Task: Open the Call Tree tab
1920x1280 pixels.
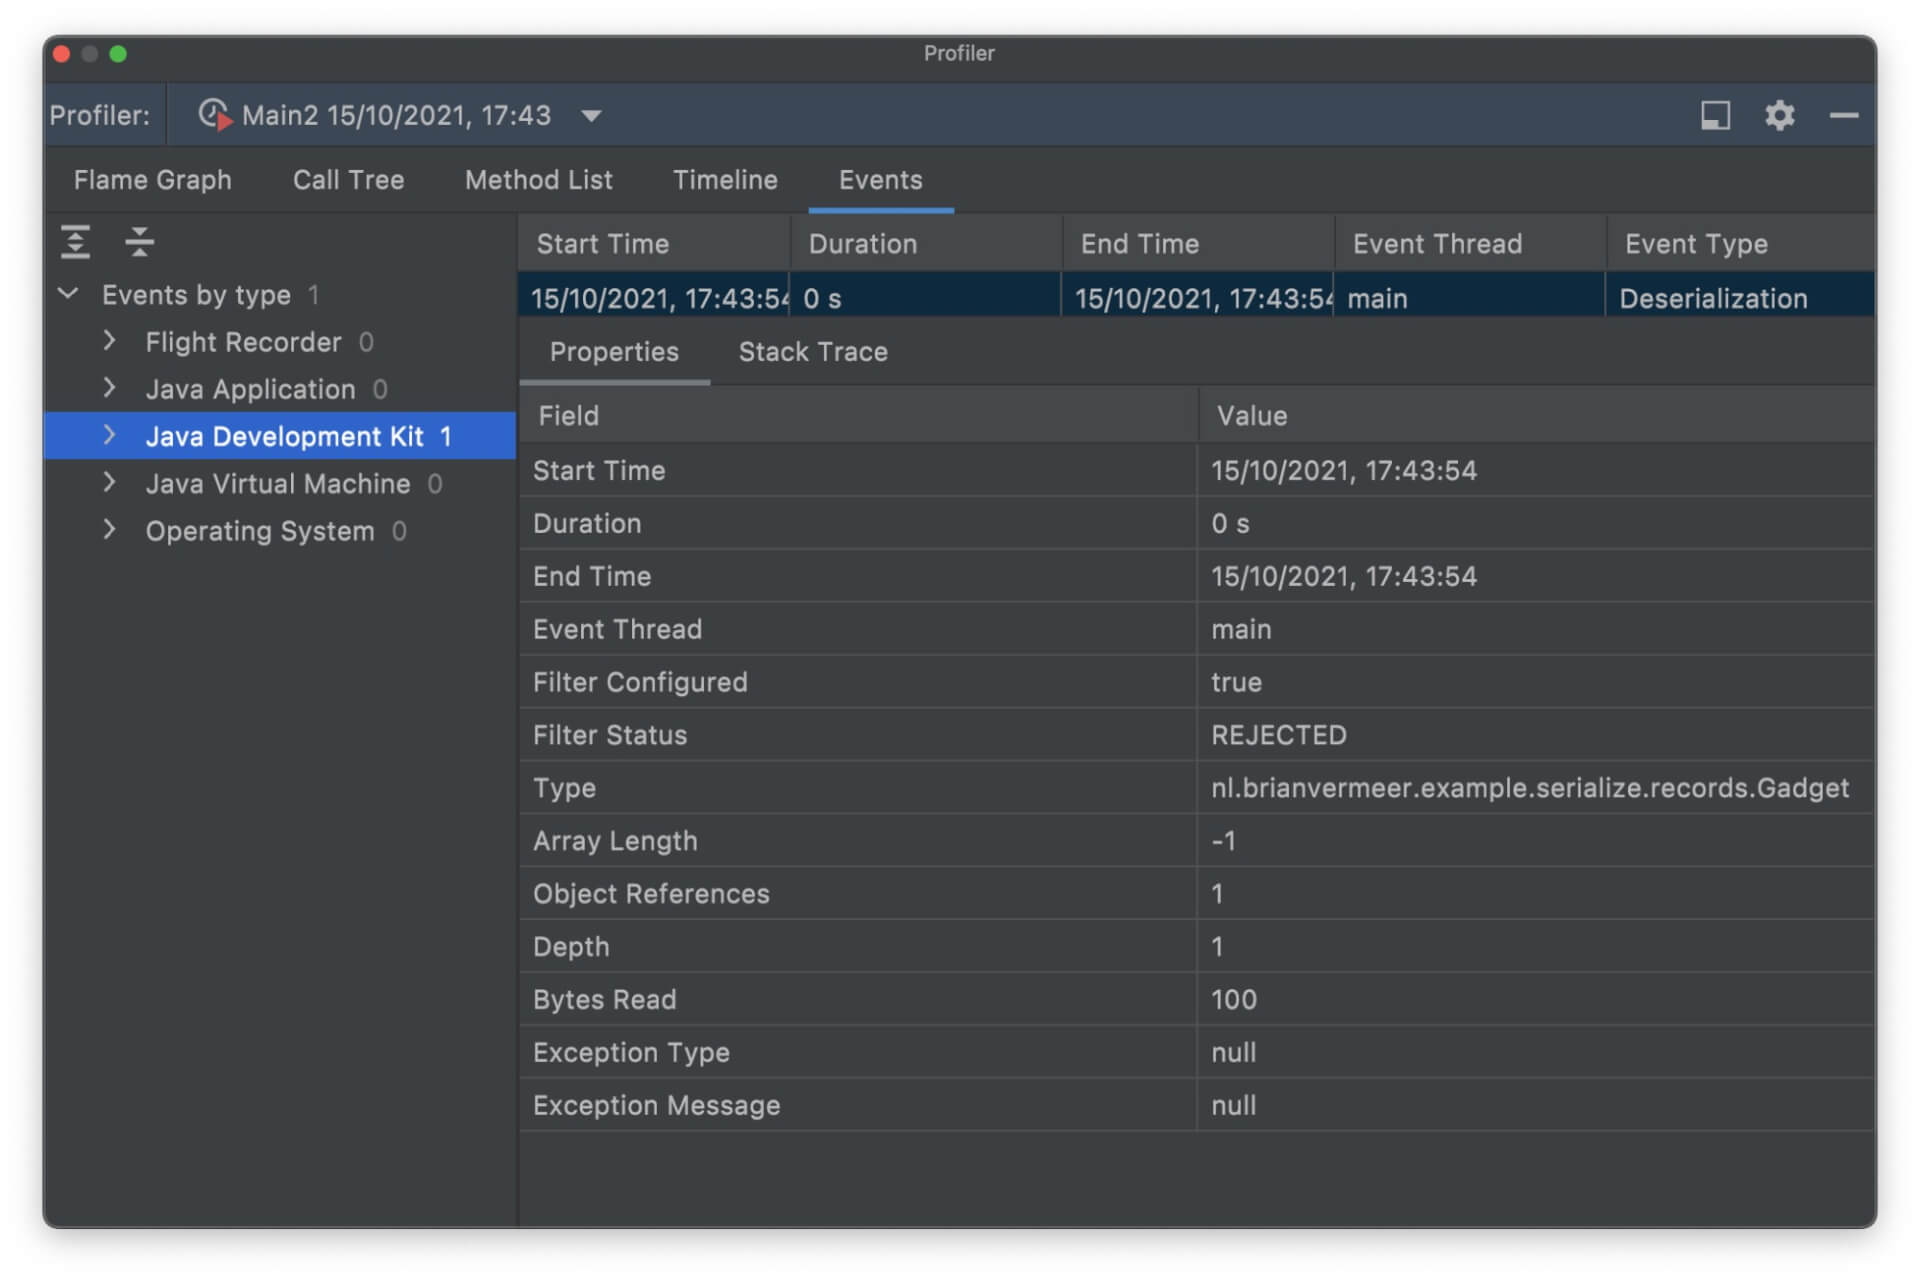Action: coord(348,180)
